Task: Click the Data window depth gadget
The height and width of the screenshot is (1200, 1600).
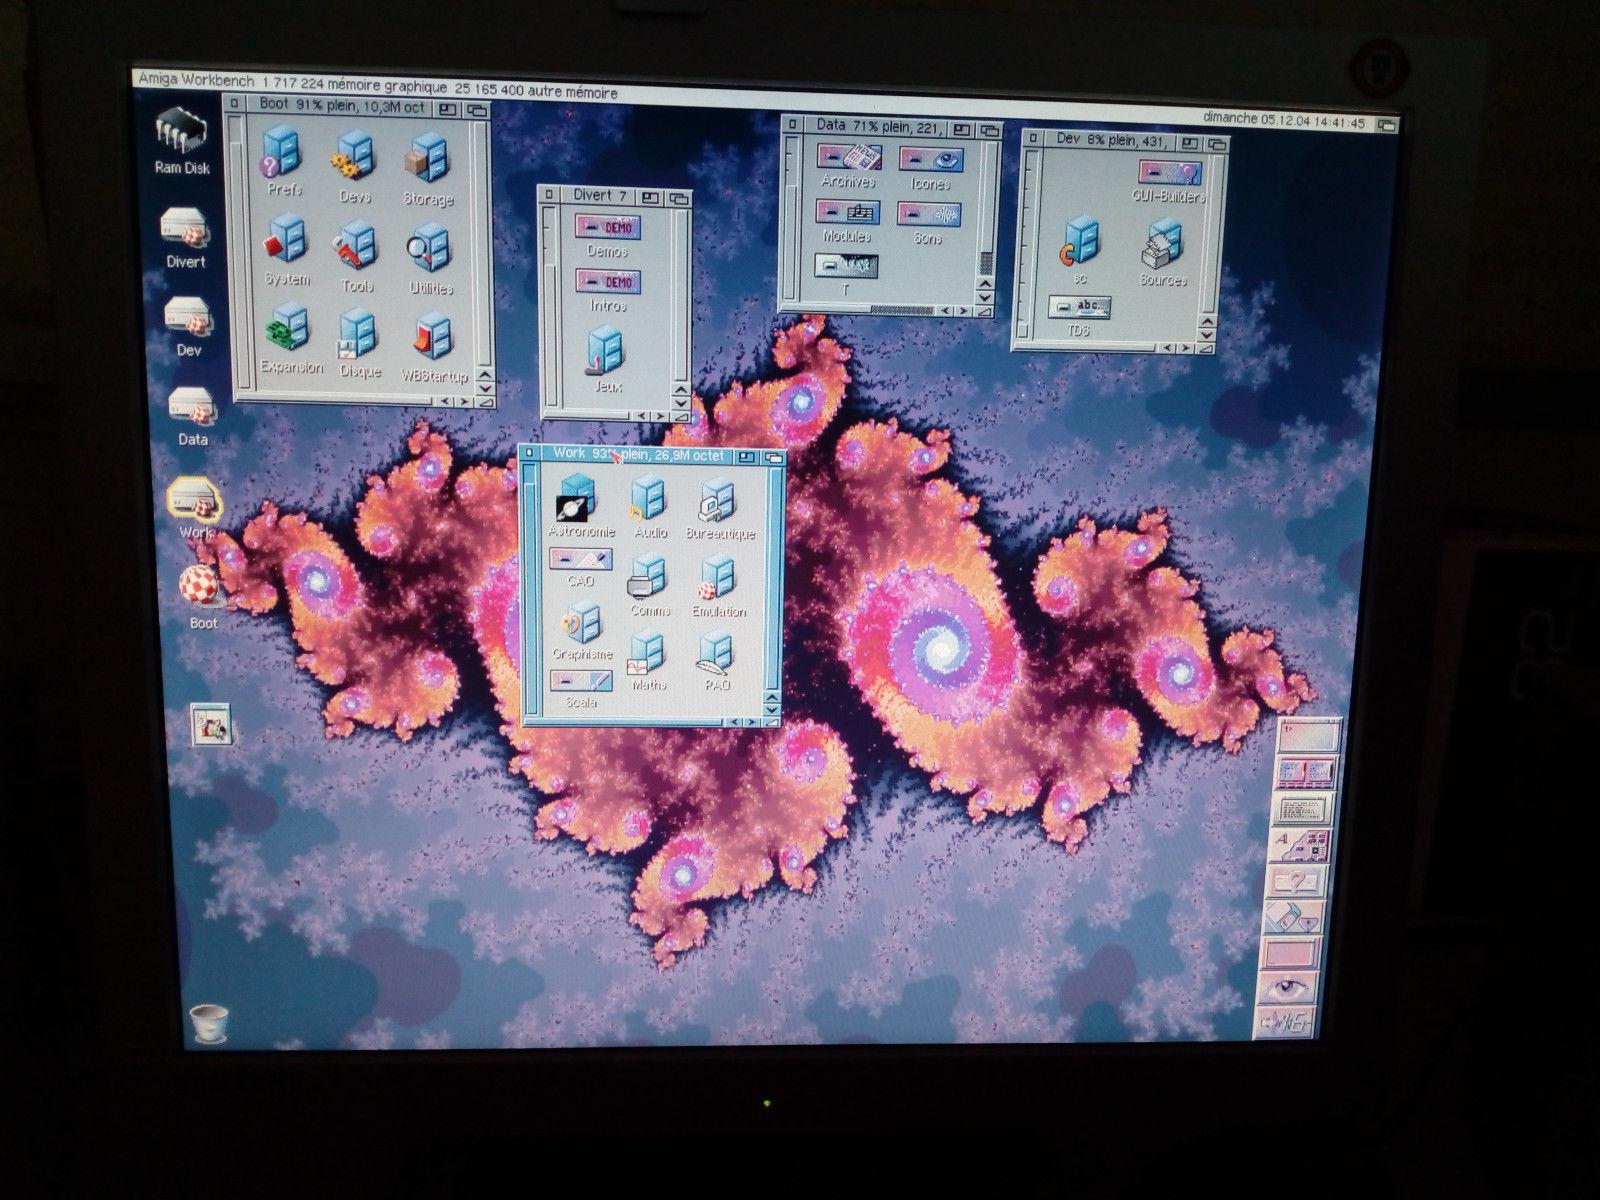Action: tap(990, 130)
